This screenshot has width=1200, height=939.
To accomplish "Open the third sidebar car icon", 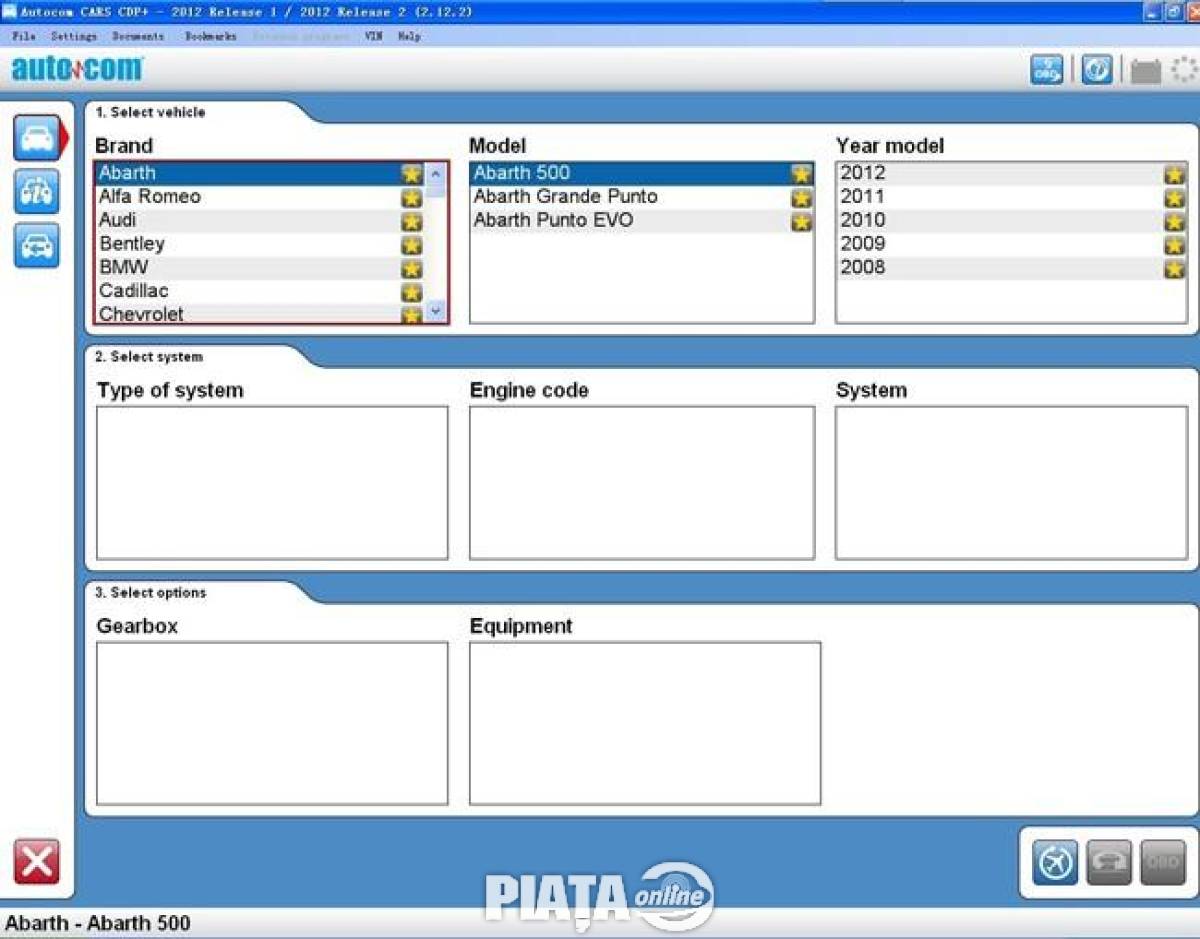I will click(x=37, y=245).
